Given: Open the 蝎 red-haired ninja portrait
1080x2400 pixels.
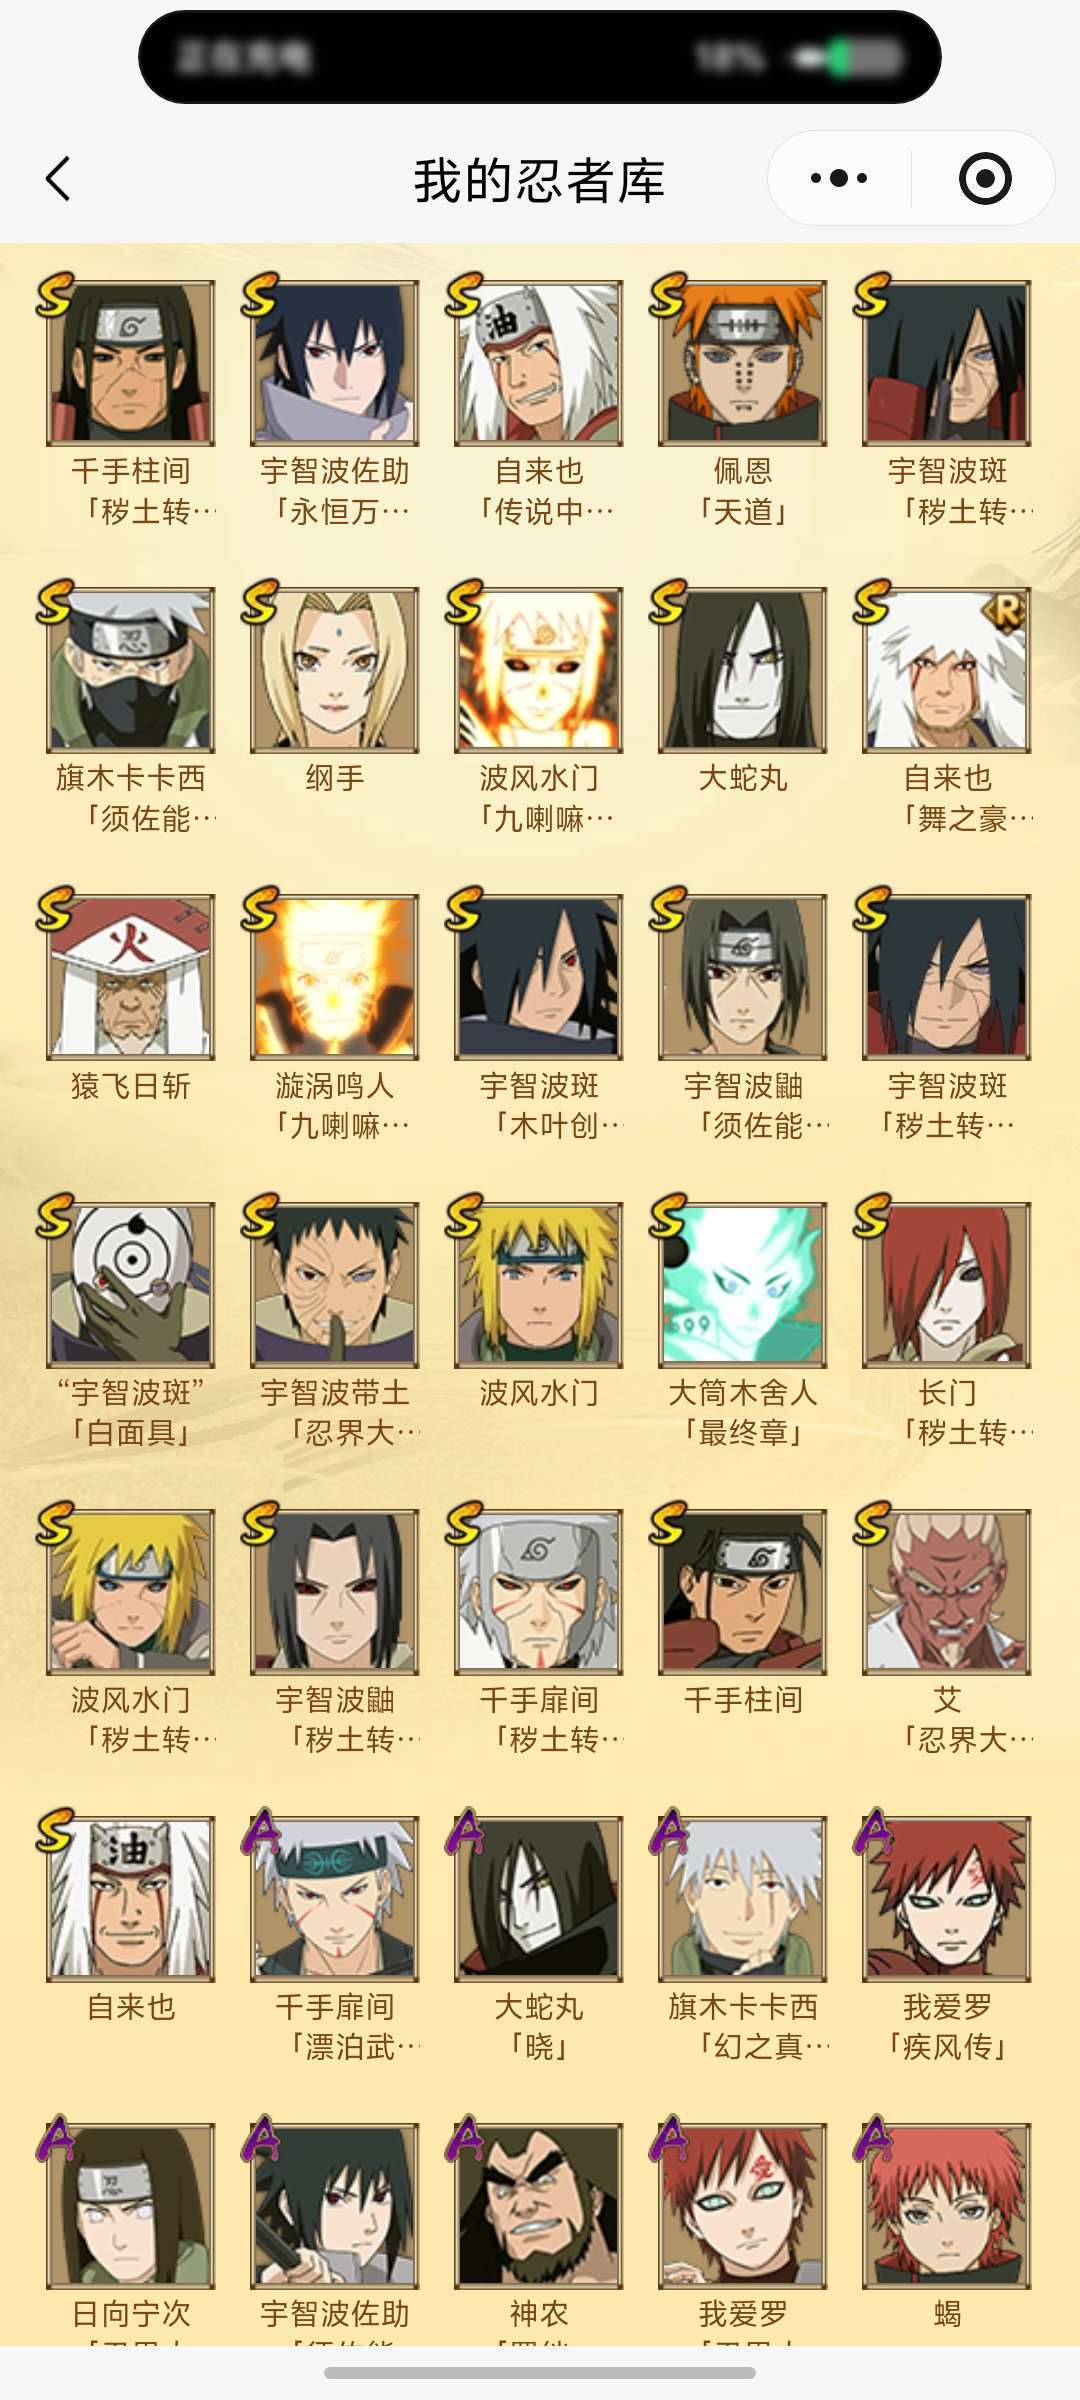Looking at the screenshot, I should point(947,2206).
